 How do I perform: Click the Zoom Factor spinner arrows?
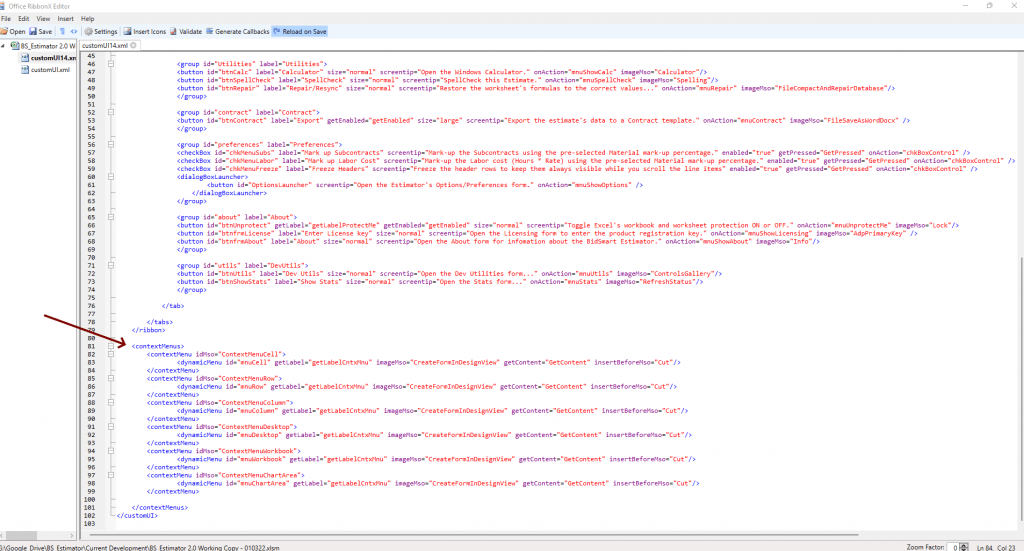pos(964,547)
